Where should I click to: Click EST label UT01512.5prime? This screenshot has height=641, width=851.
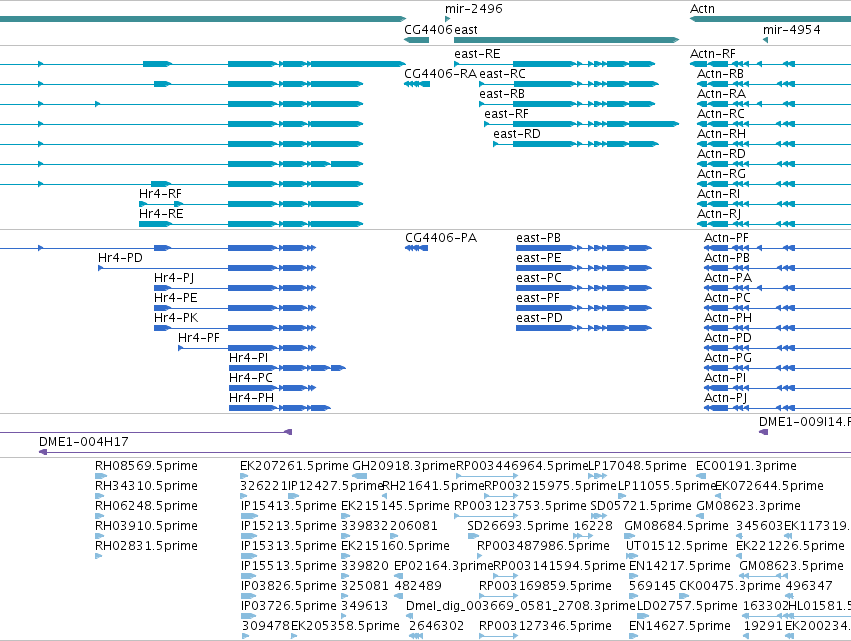(677, 546)
